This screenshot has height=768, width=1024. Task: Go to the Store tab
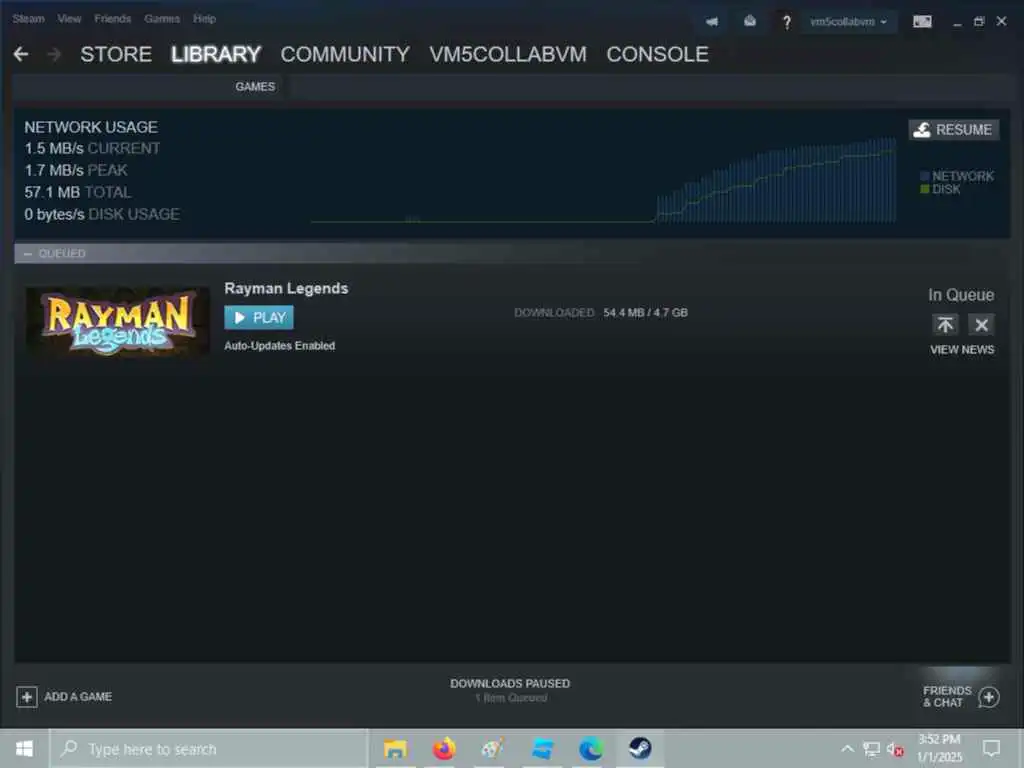click(x=116, y=54)
